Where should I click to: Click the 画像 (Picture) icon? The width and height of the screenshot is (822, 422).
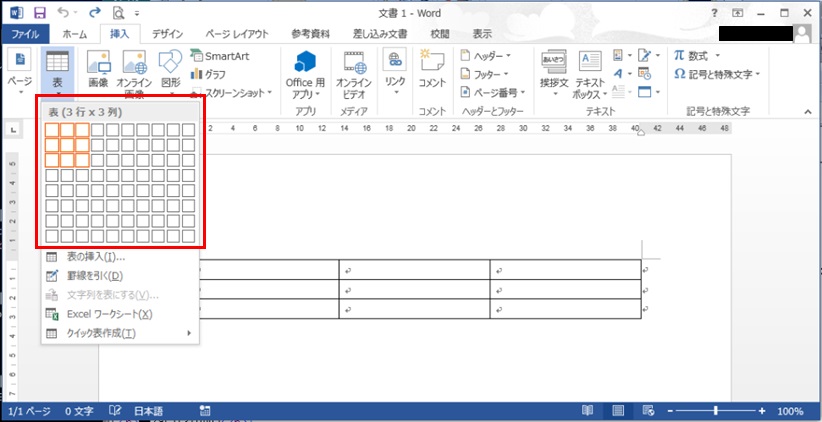pos(99,70)
